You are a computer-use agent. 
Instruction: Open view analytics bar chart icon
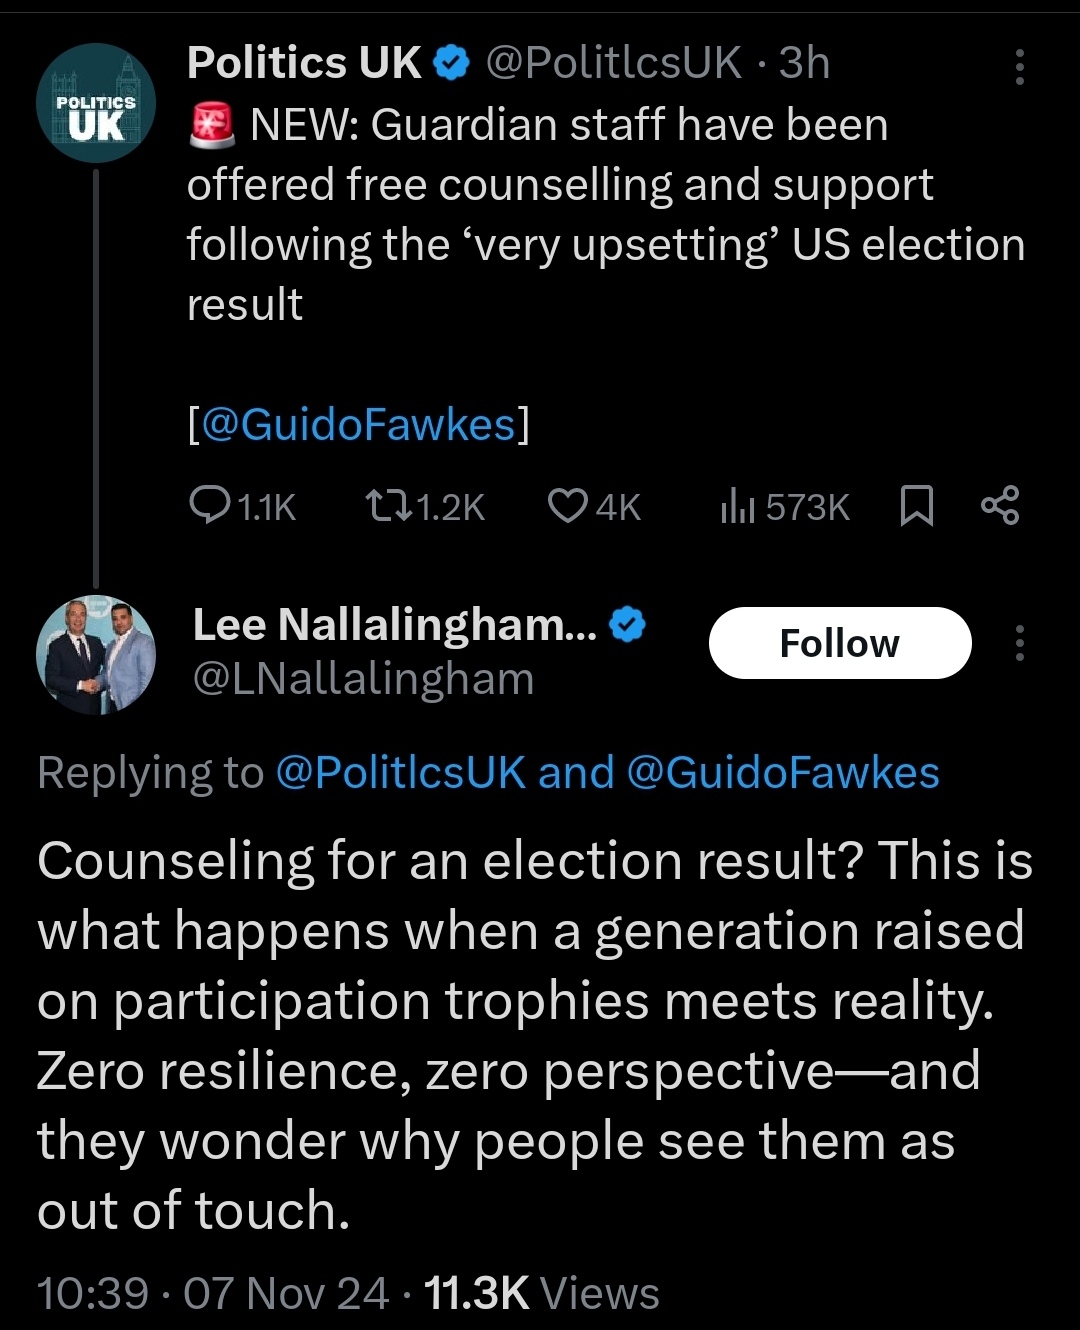point(738,506)
